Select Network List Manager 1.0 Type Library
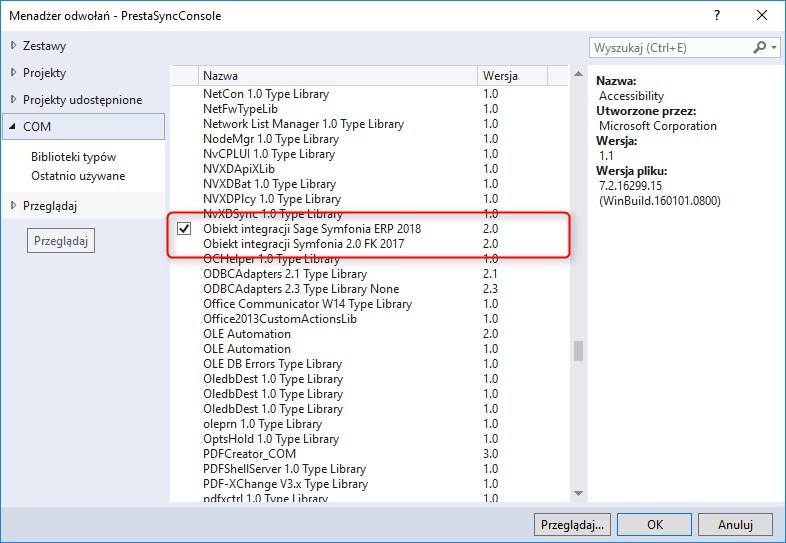Image resolution: width=786 pixels, height=543 pixels. coord(370,124)
